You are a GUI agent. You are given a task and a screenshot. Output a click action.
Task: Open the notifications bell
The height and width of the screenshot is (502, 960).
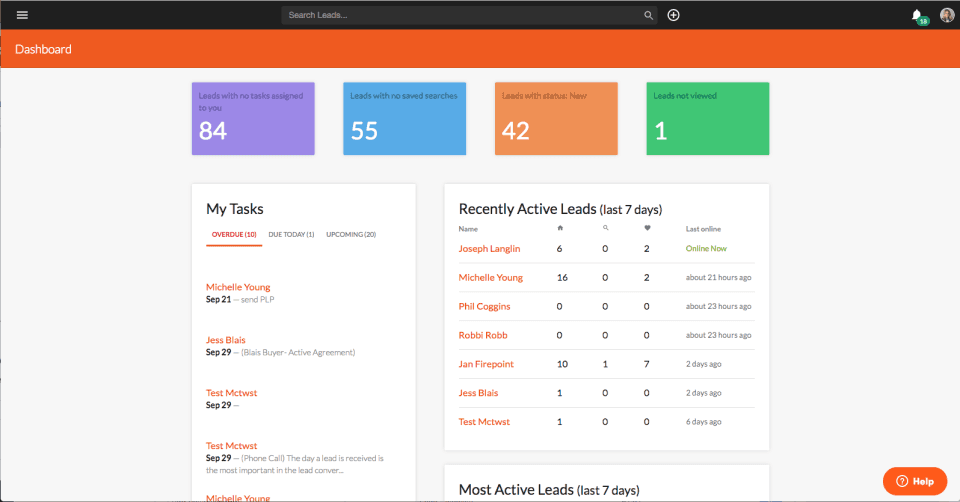click(917, 15)
